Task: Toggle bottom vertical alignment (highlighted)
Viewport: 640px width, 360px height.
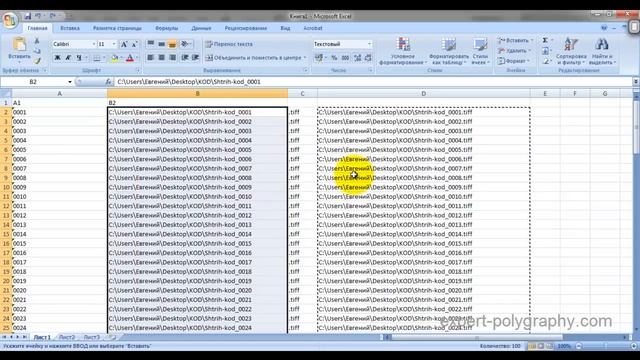Action: tap(172, 44)
